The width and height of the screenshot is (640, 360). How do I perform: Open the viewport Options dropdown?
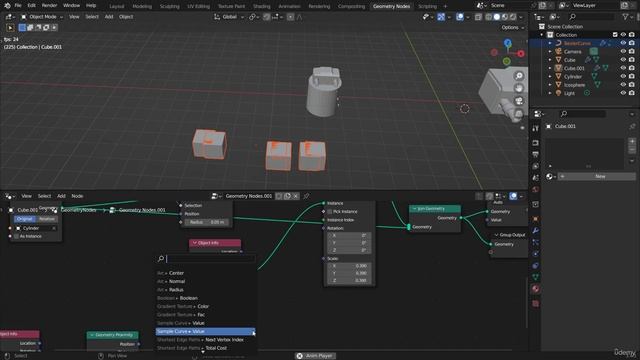513,27
